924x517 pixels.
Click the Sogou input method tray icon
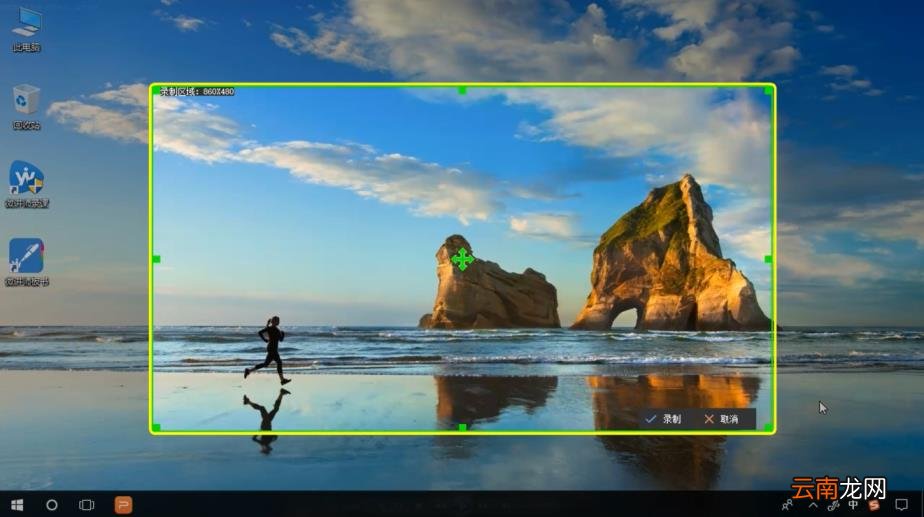pyautogui.click(x=874, y=505)
